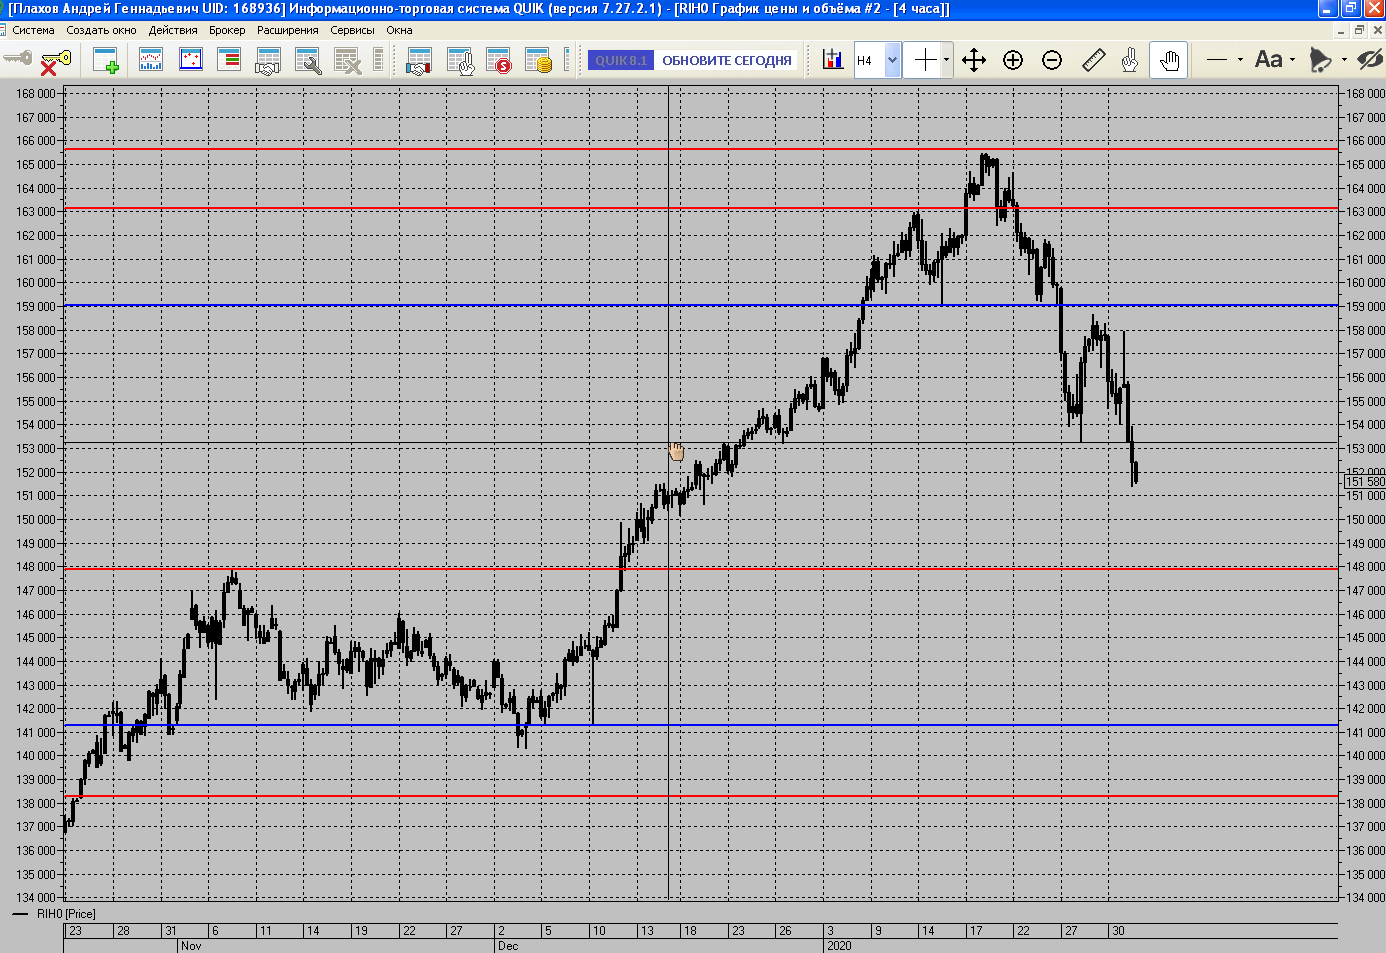Click the RIH0 [Price] legend label
The width and height of the screenshot is (1386, 953).
66,914
